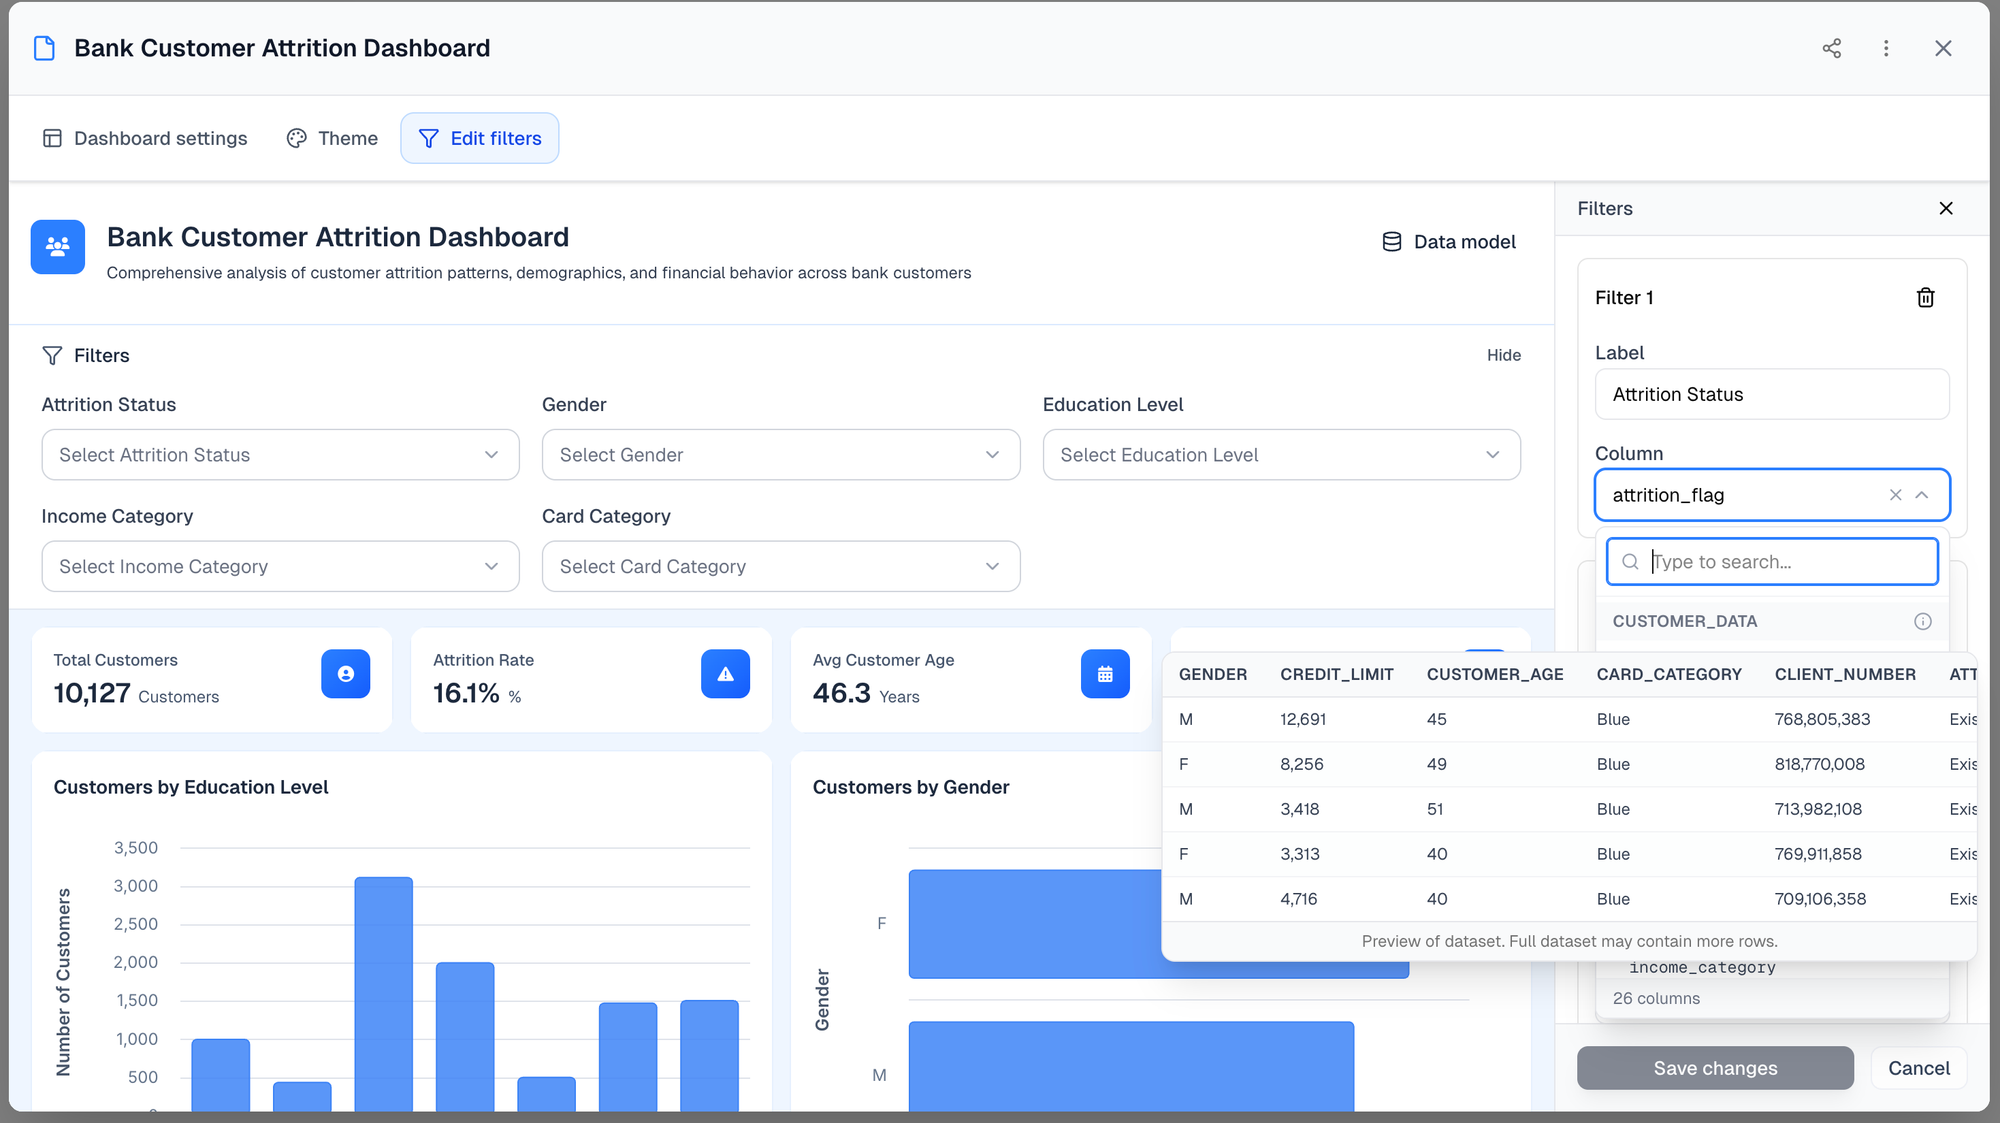Switch to the Theme tab

point(332,138)
